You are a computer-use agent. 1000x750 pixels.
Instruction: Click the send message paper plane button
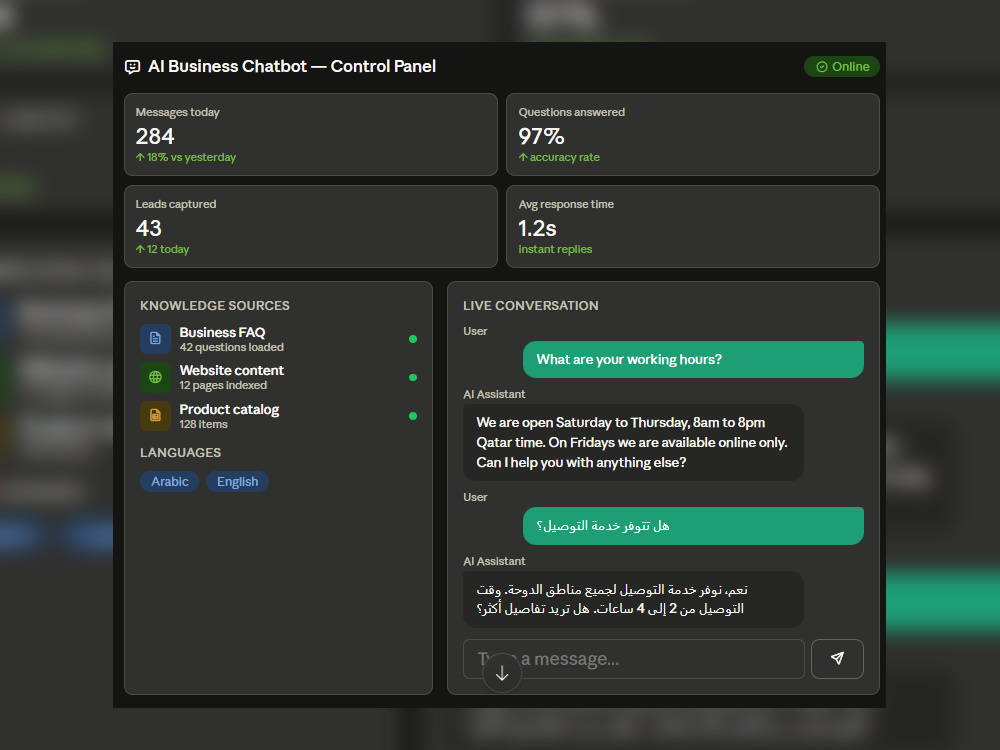(x=837, y=659)
